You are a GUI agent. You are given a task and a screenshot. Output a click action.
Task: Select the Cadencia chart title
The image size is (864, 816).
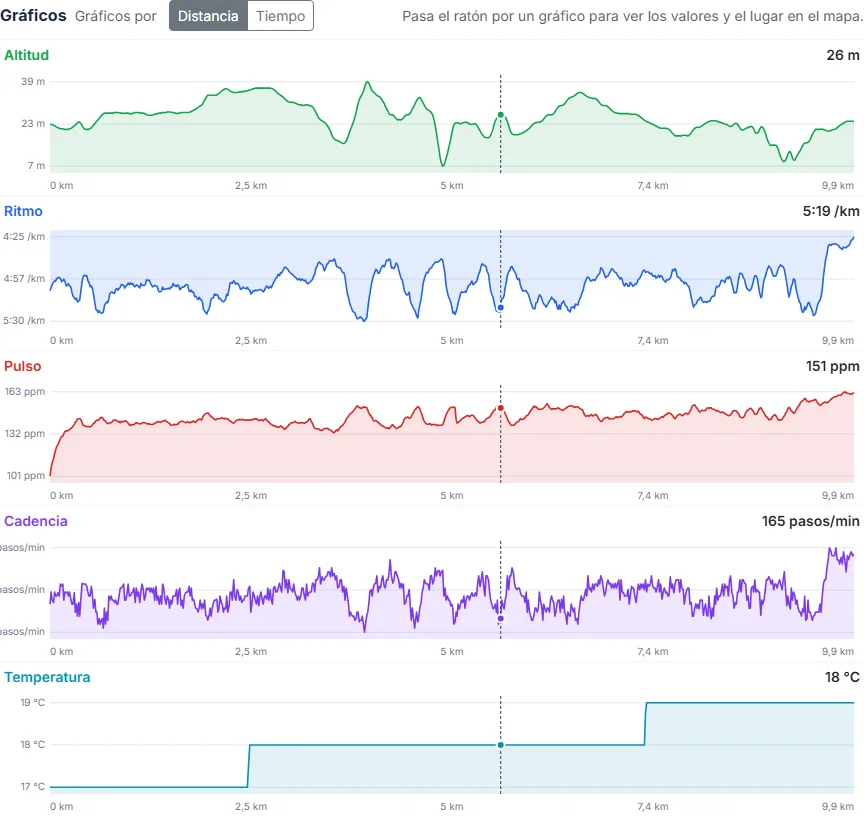coord(36,521)
